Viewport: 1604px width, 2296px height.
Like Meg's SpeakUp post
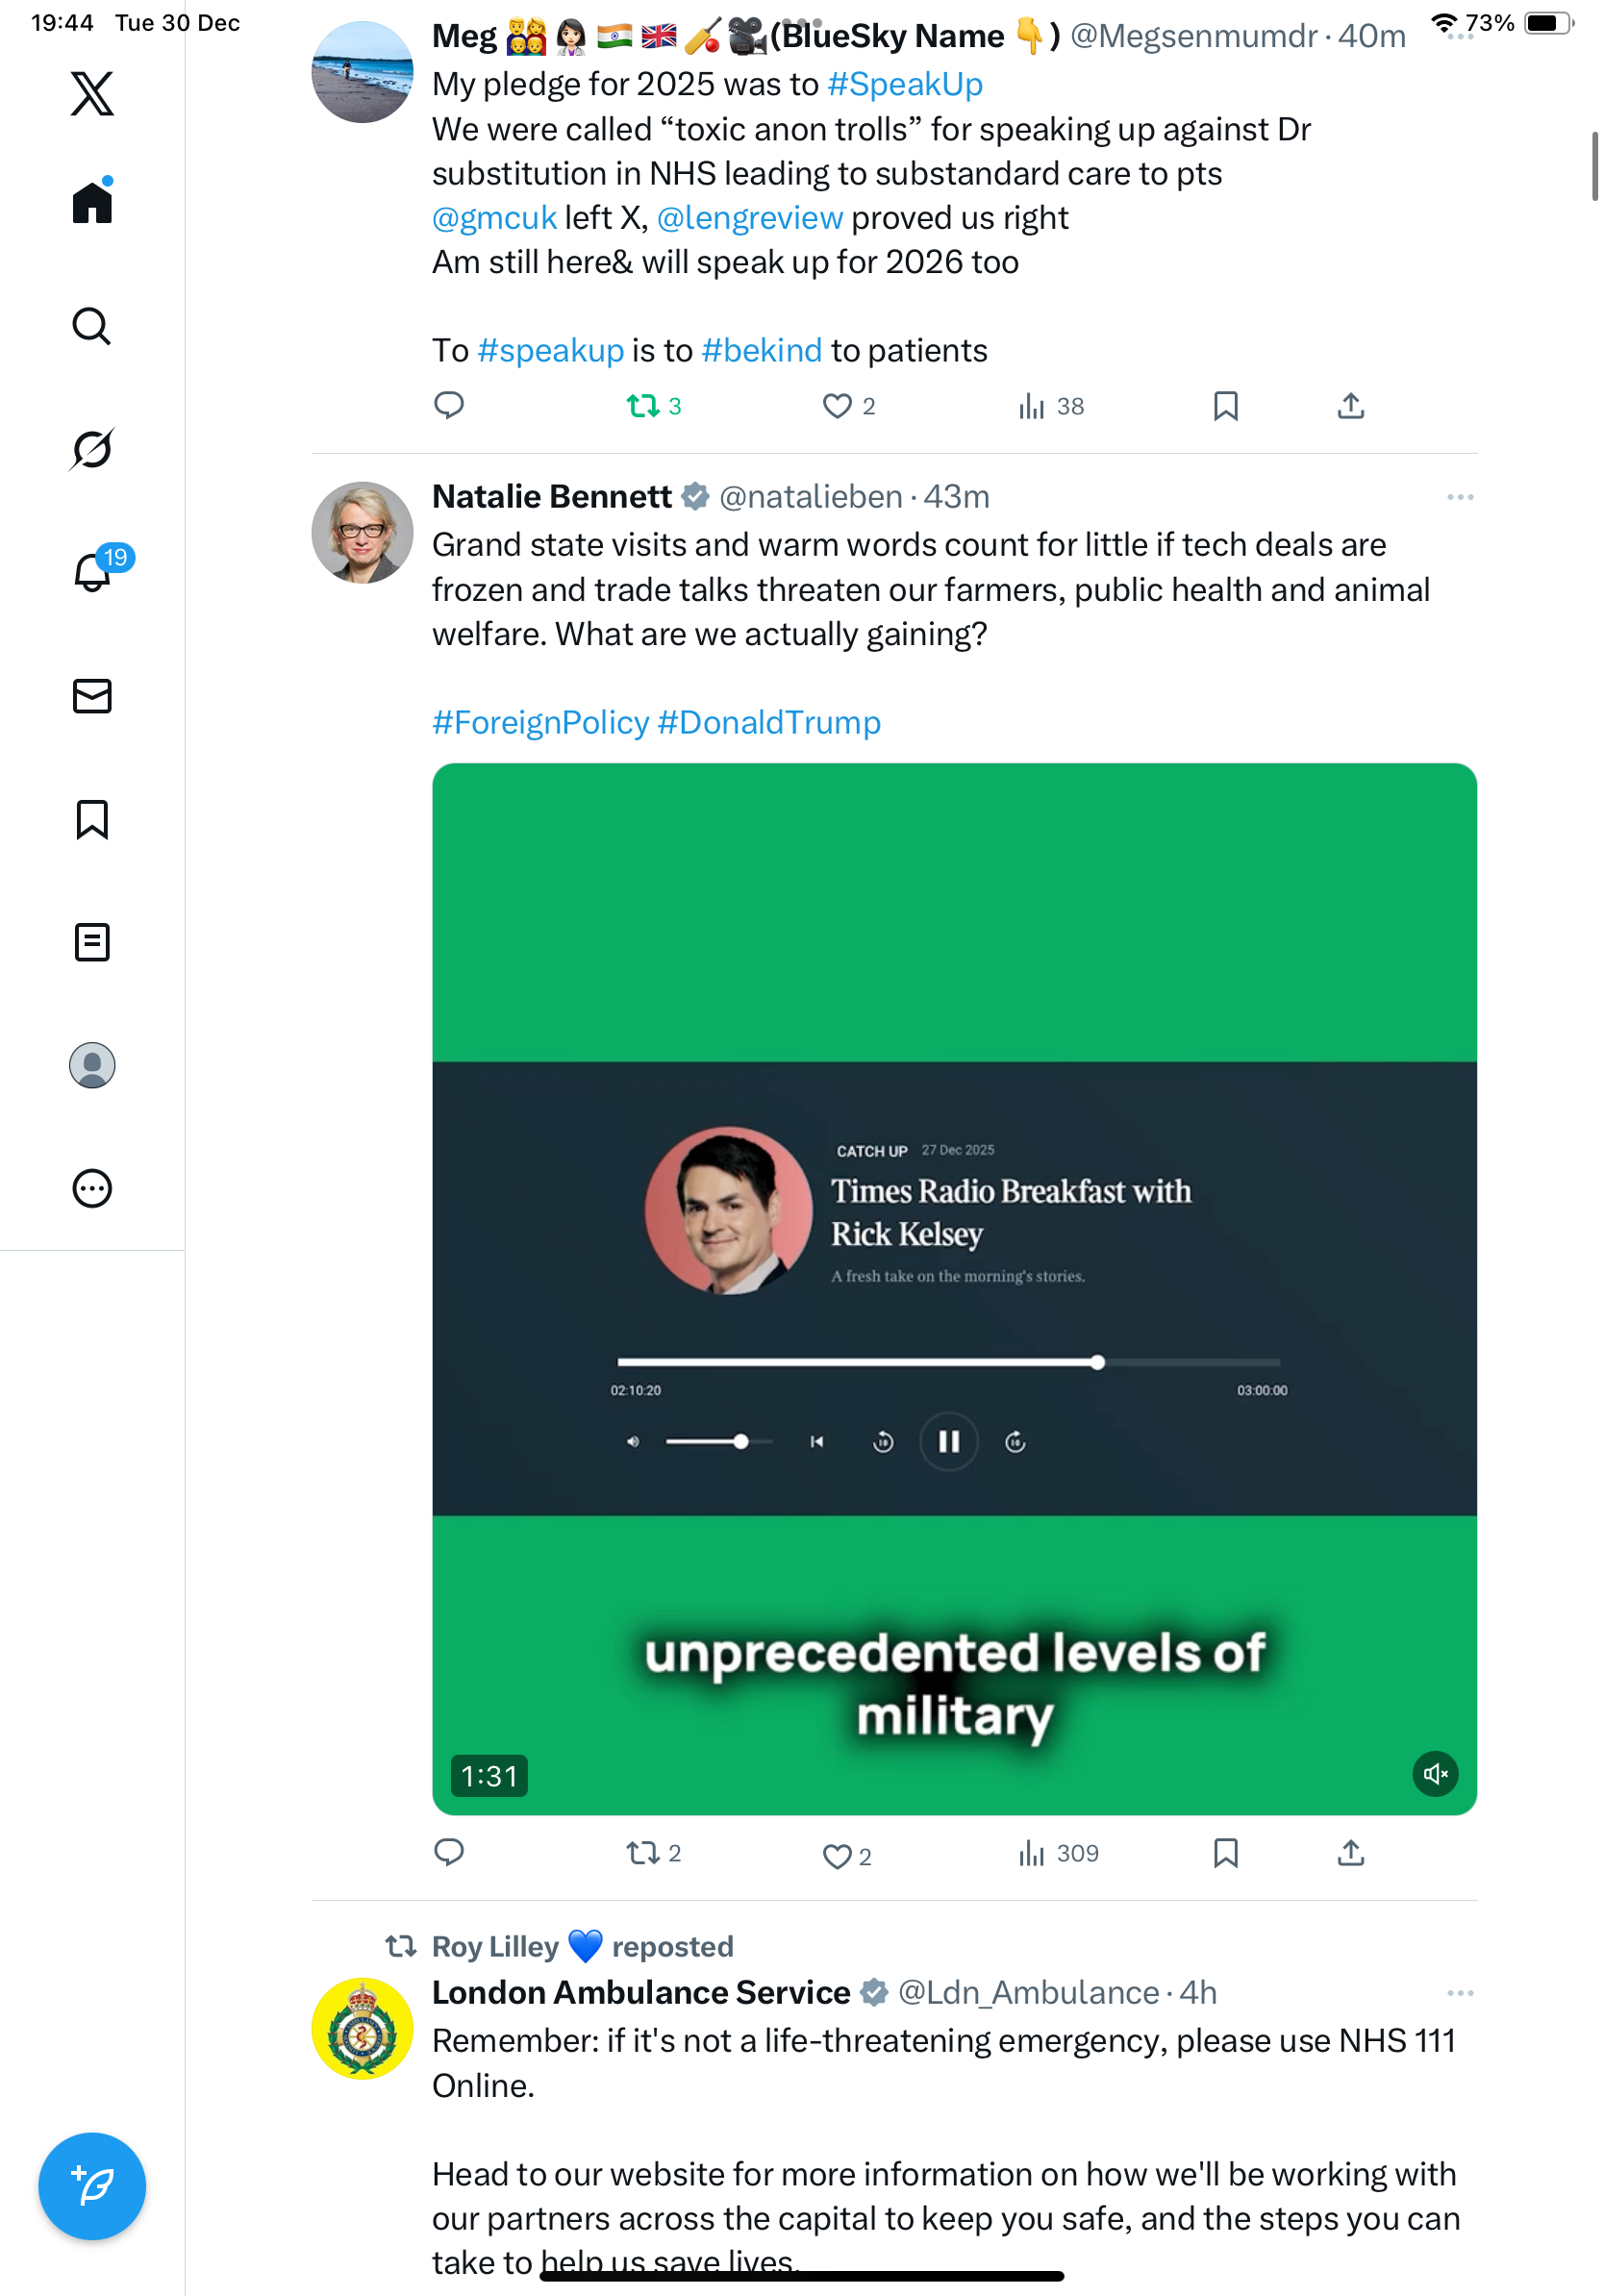tap(837, 406)
